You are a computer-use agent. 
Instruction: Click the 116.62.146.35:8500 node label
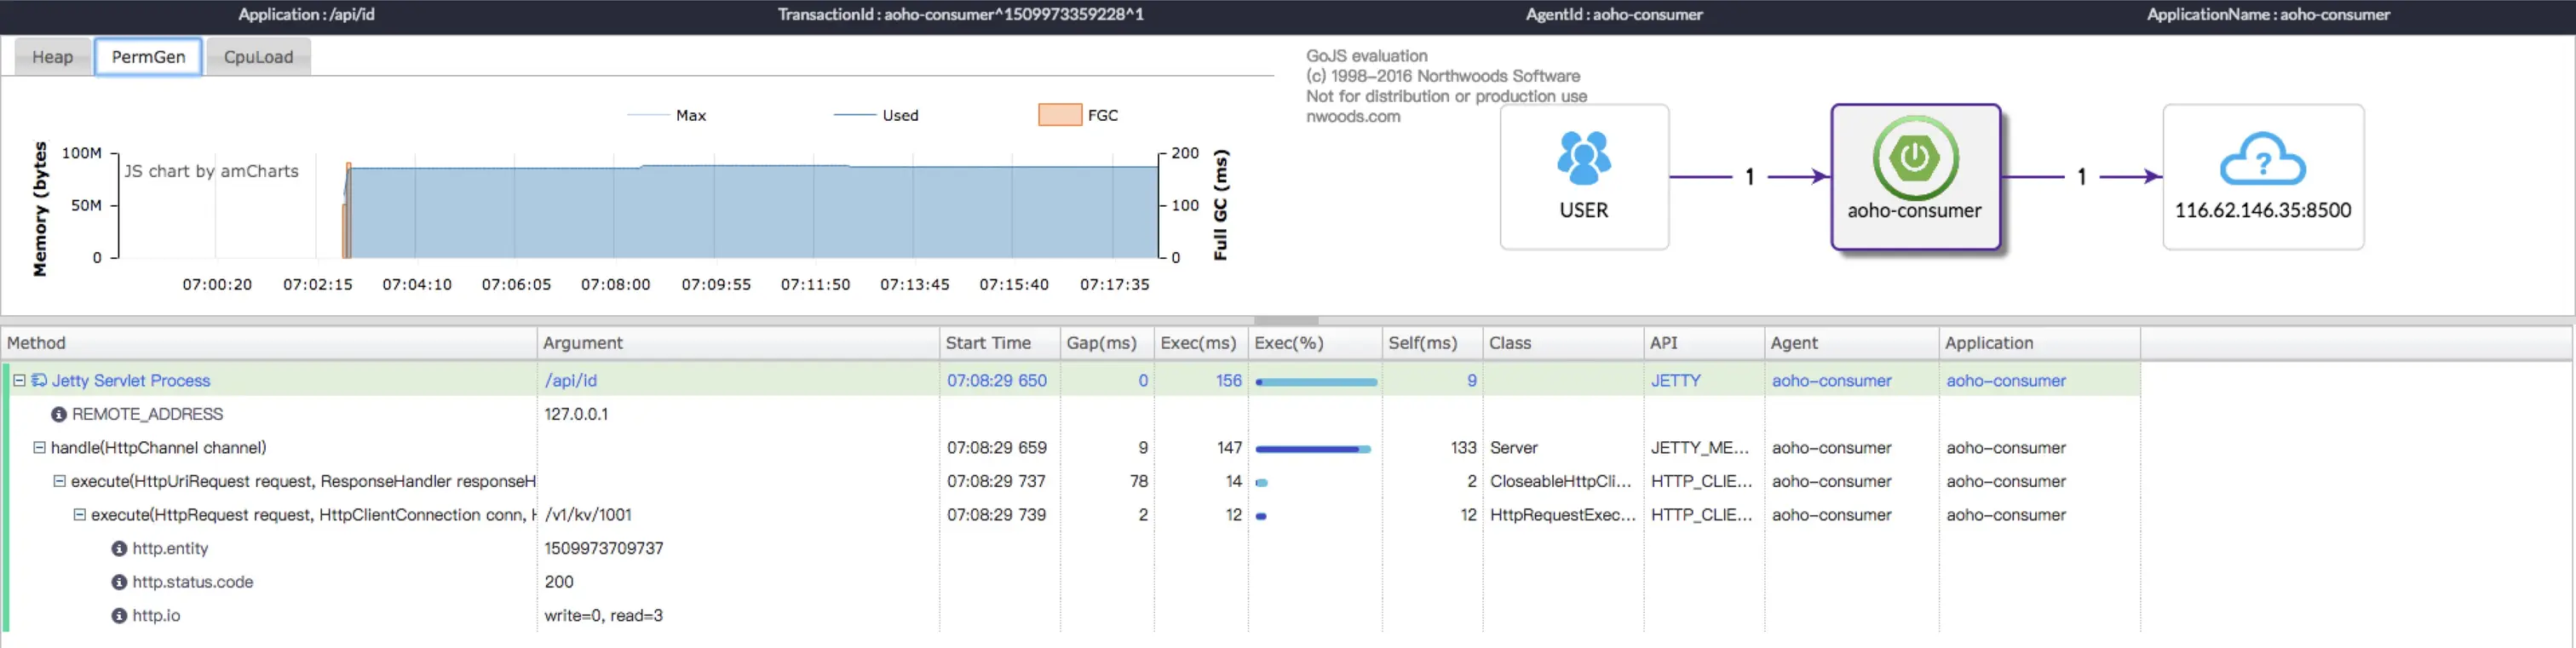click(2262, 211)
